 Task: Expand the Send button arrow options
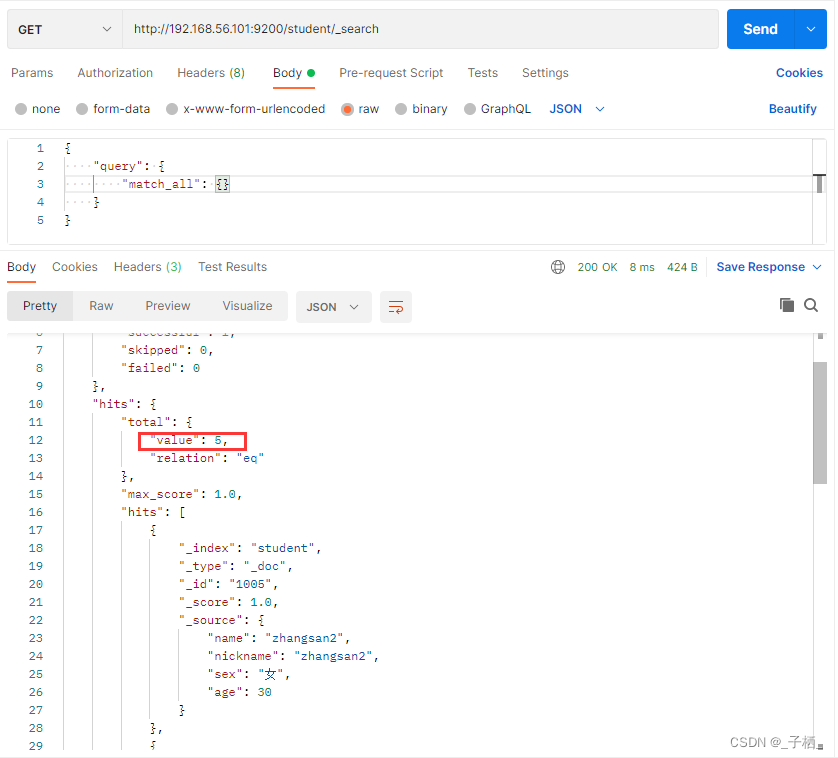[x=811, y=29]
